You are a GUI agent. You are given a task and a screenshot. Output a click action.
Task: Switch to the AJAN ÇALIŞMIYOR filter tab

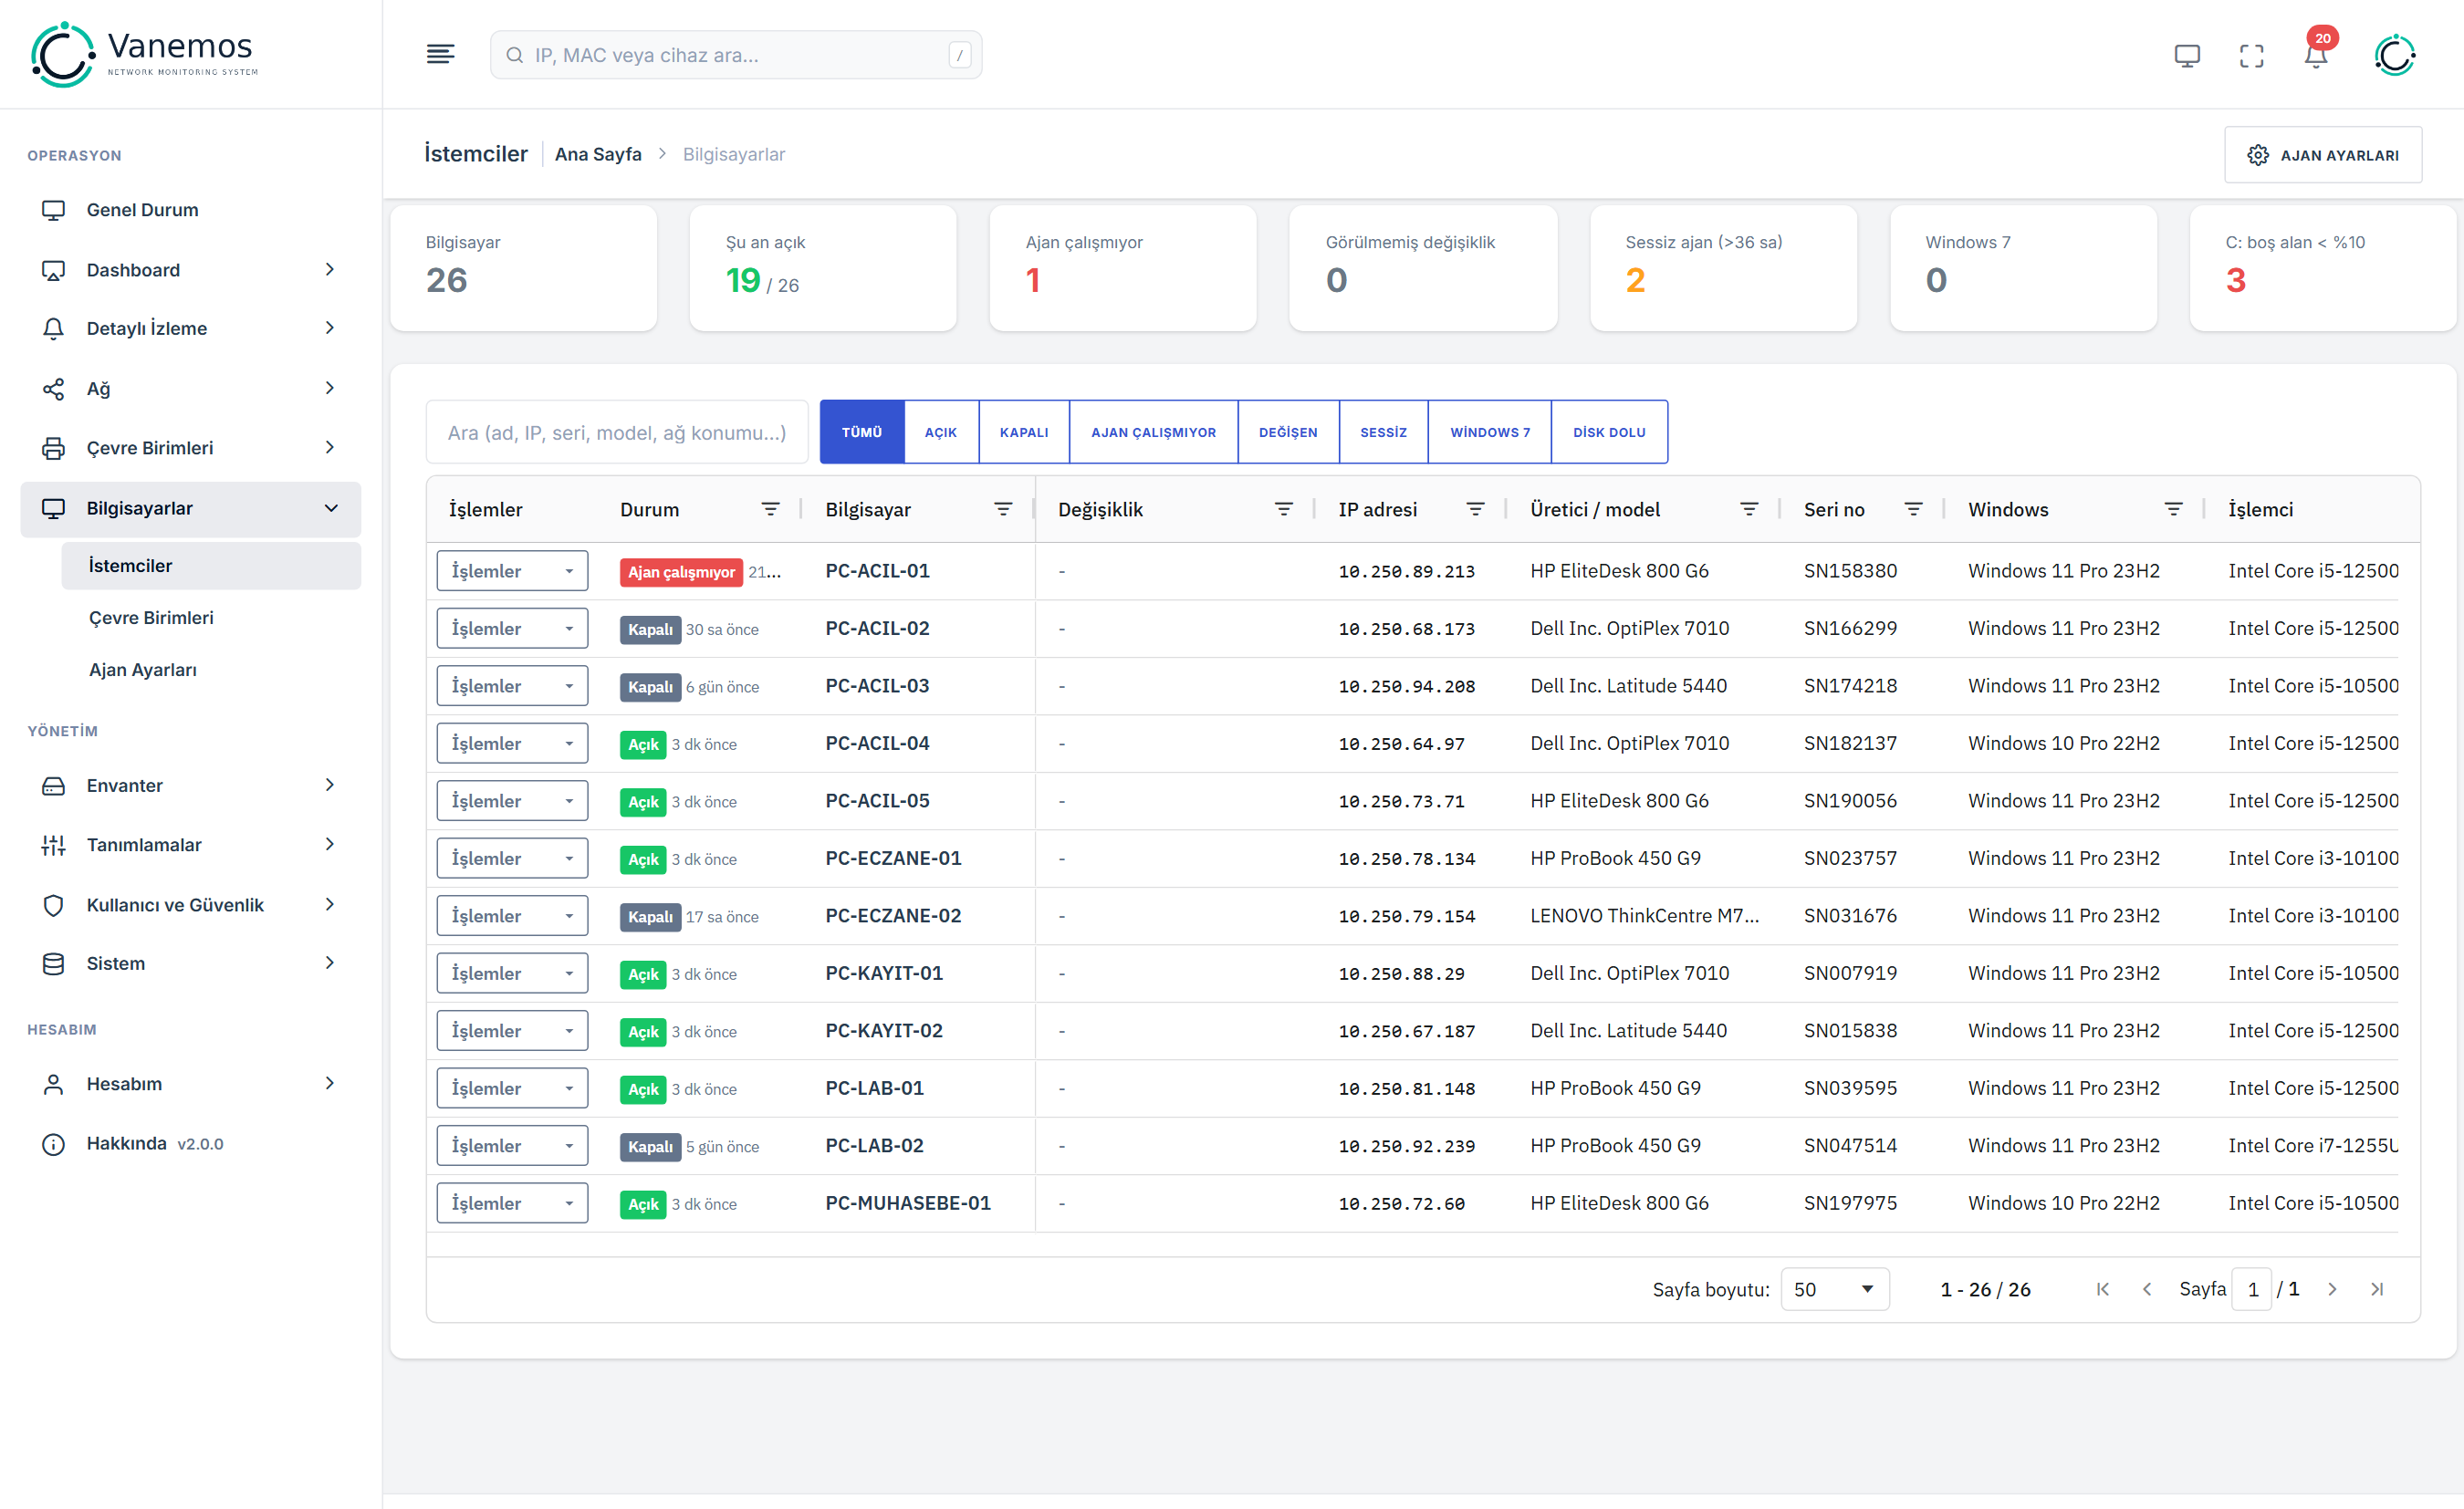[x=1154, y=432]
